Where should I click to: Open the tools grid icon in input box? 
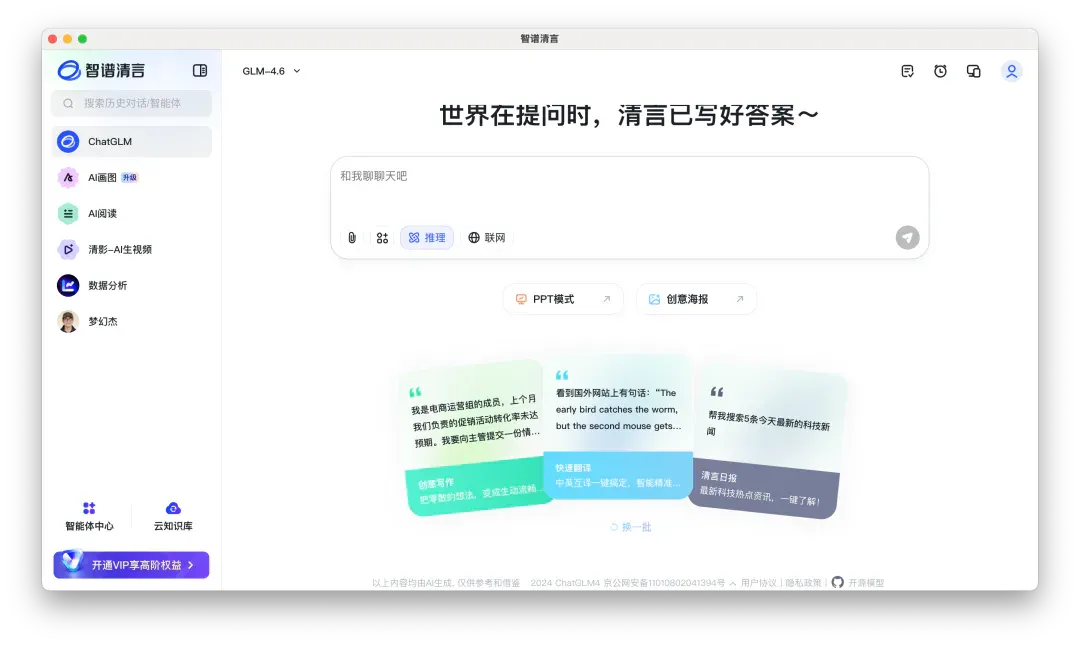(382, 238)
